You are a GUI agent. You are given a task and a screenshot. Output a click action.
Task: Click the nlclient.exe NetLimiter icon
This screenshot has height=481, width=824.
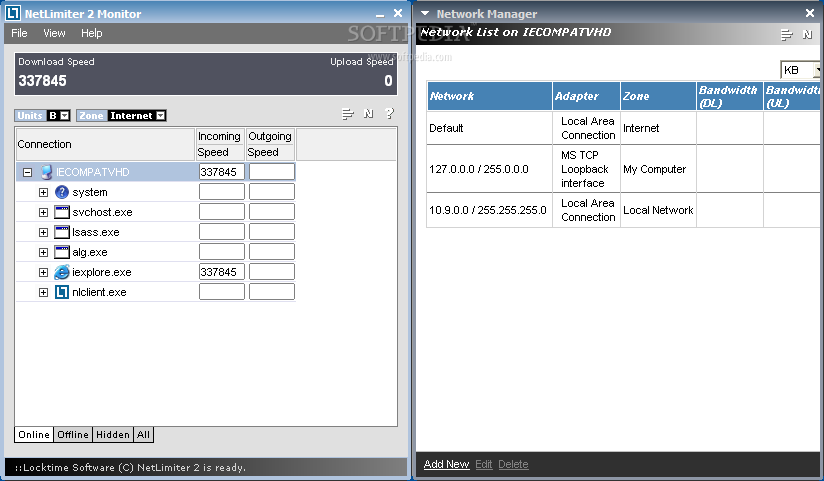coord(62,292)
